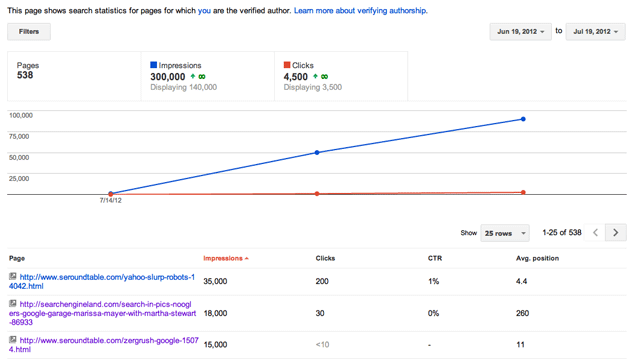Open the '25 rows' dropdown

[x=505, y=233]
